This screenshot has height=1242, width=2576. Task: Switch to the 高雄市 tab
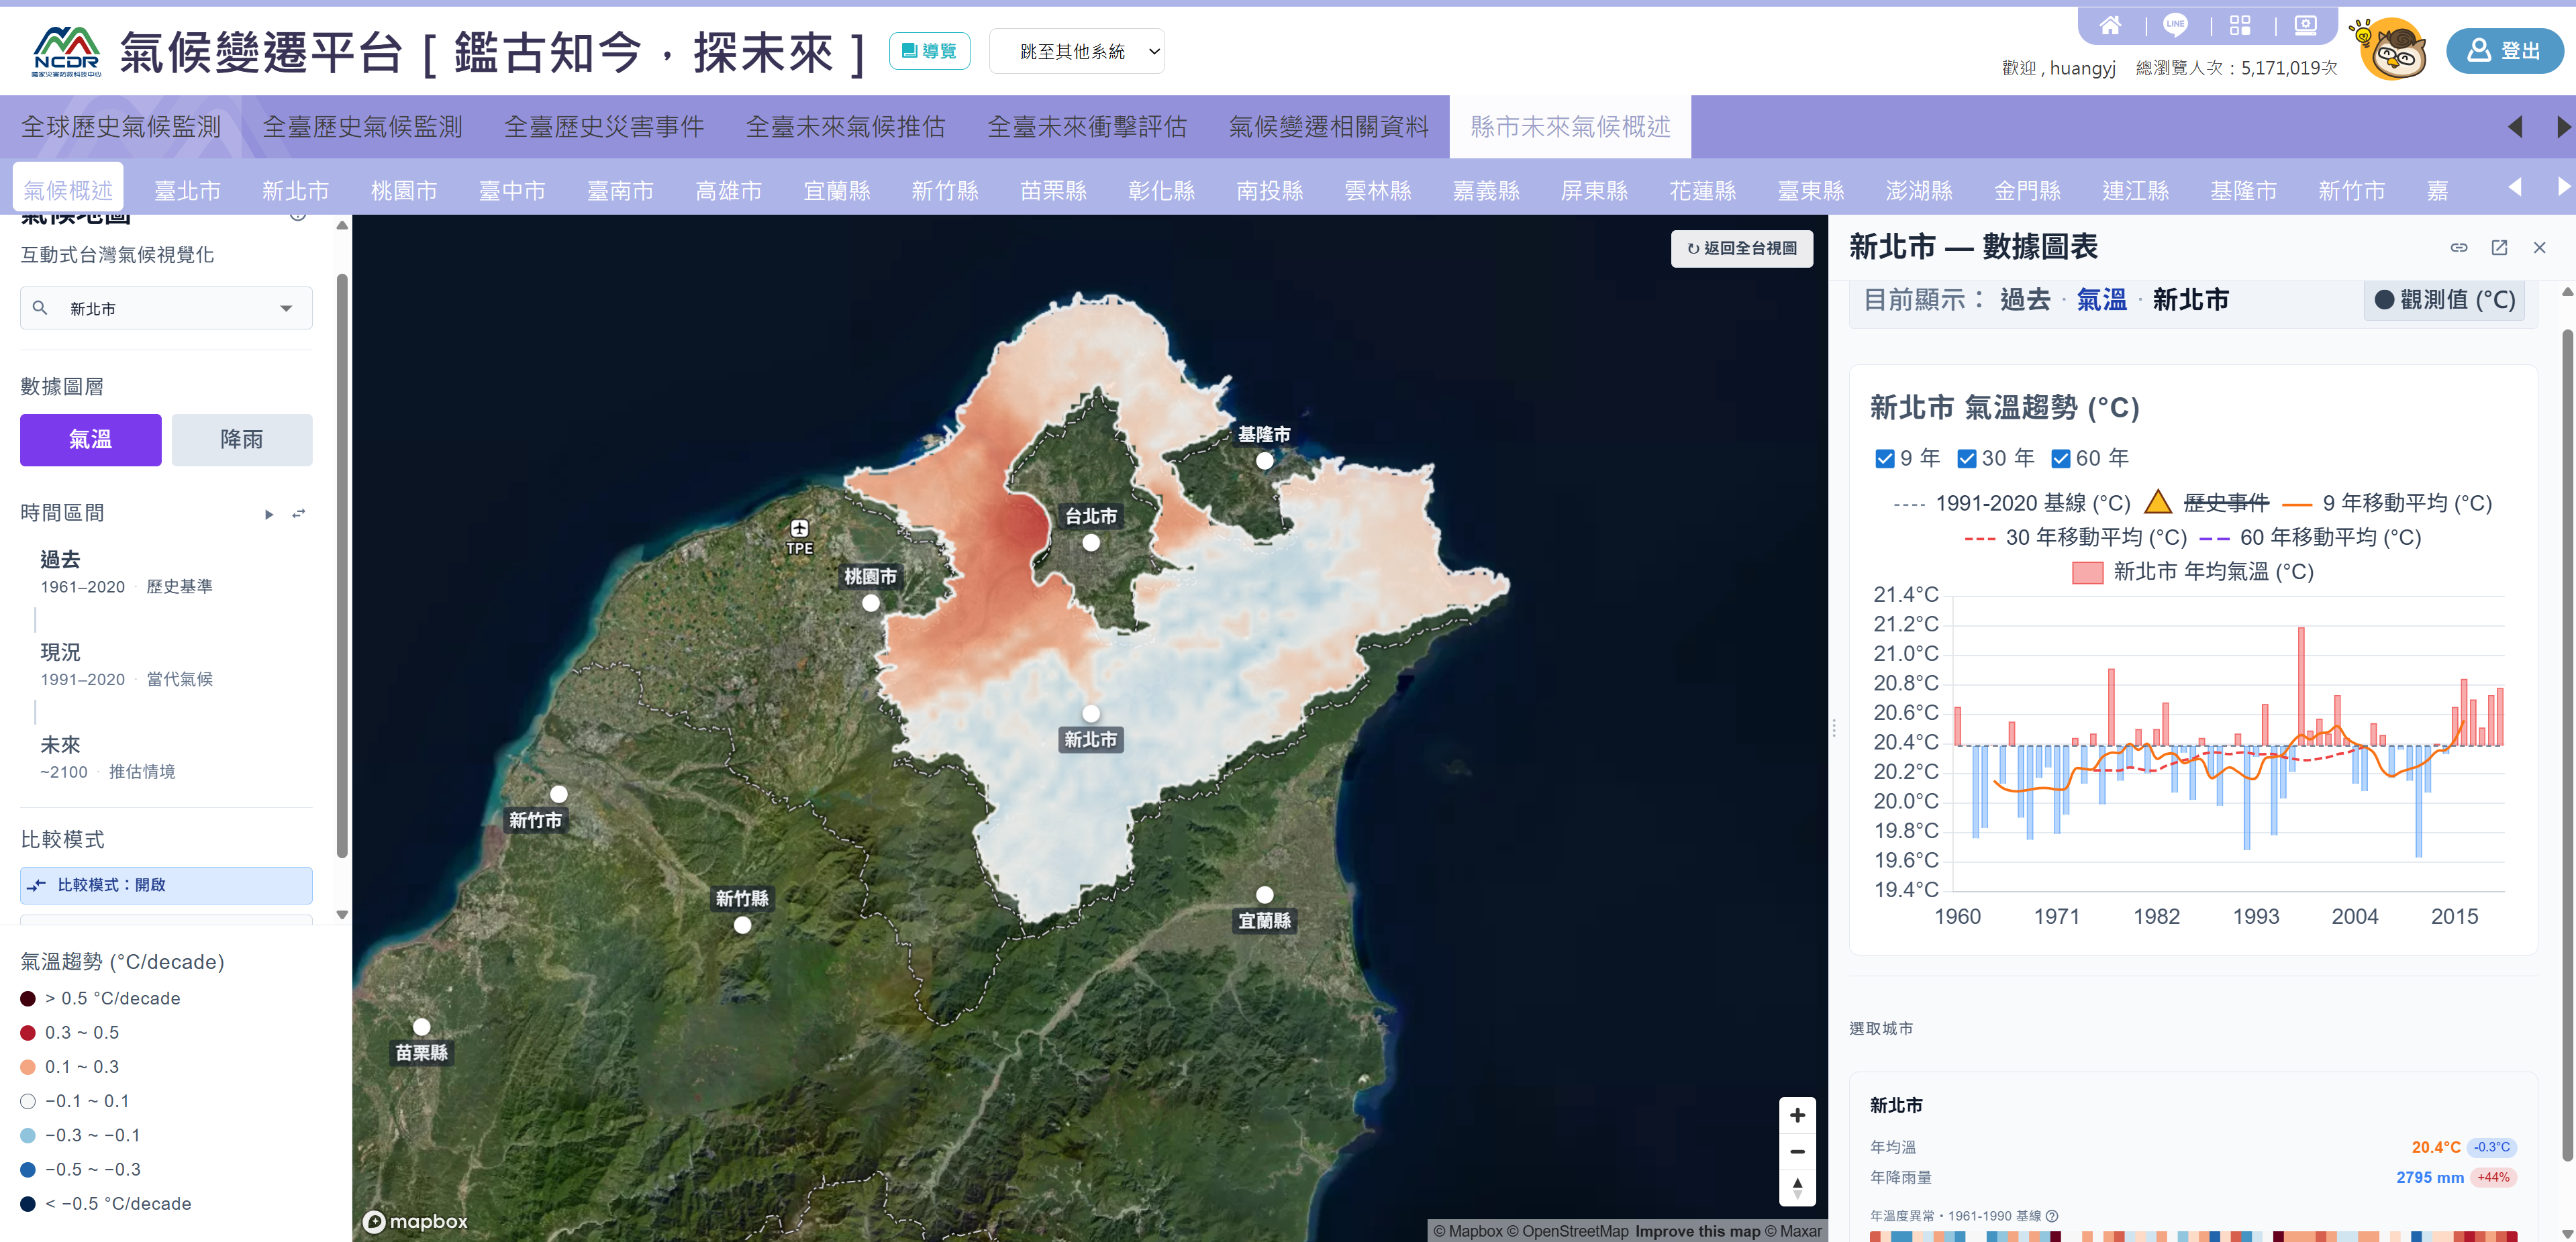coord(728,190)
